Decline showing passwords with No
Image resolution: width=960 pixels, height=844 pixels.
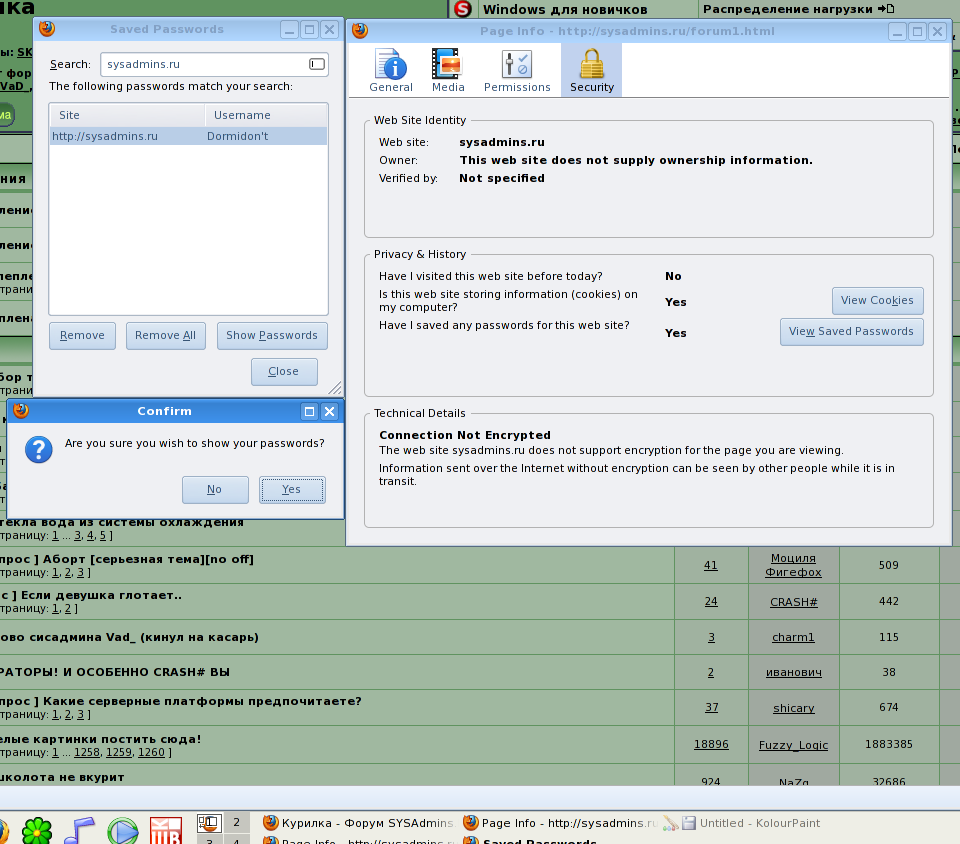[215, 490]
